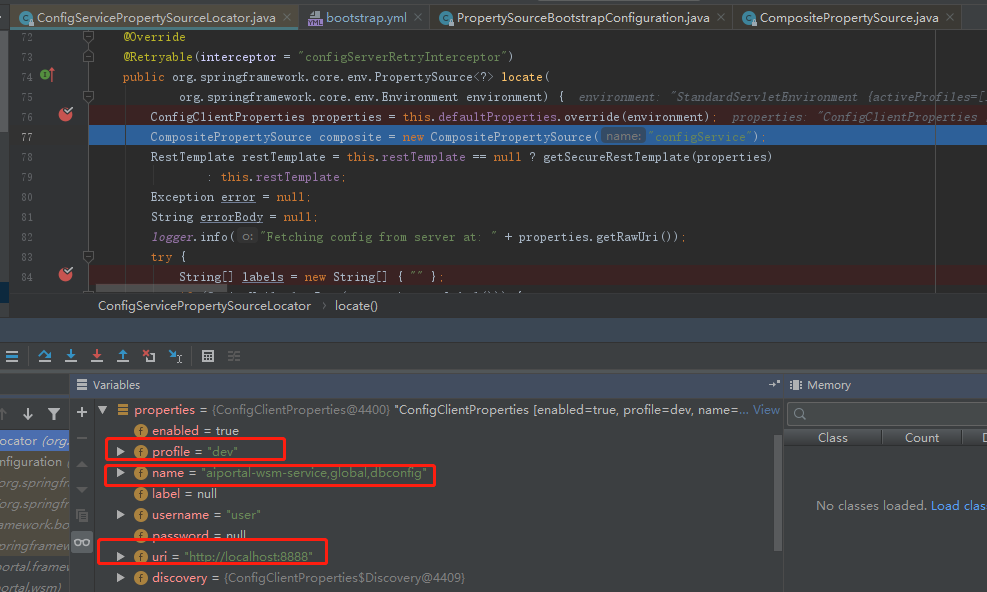This screenshot has height=592, width=987.
Task: Click the move watch down arrow icon
Action: pyautogui.click(x=82, y=490)
